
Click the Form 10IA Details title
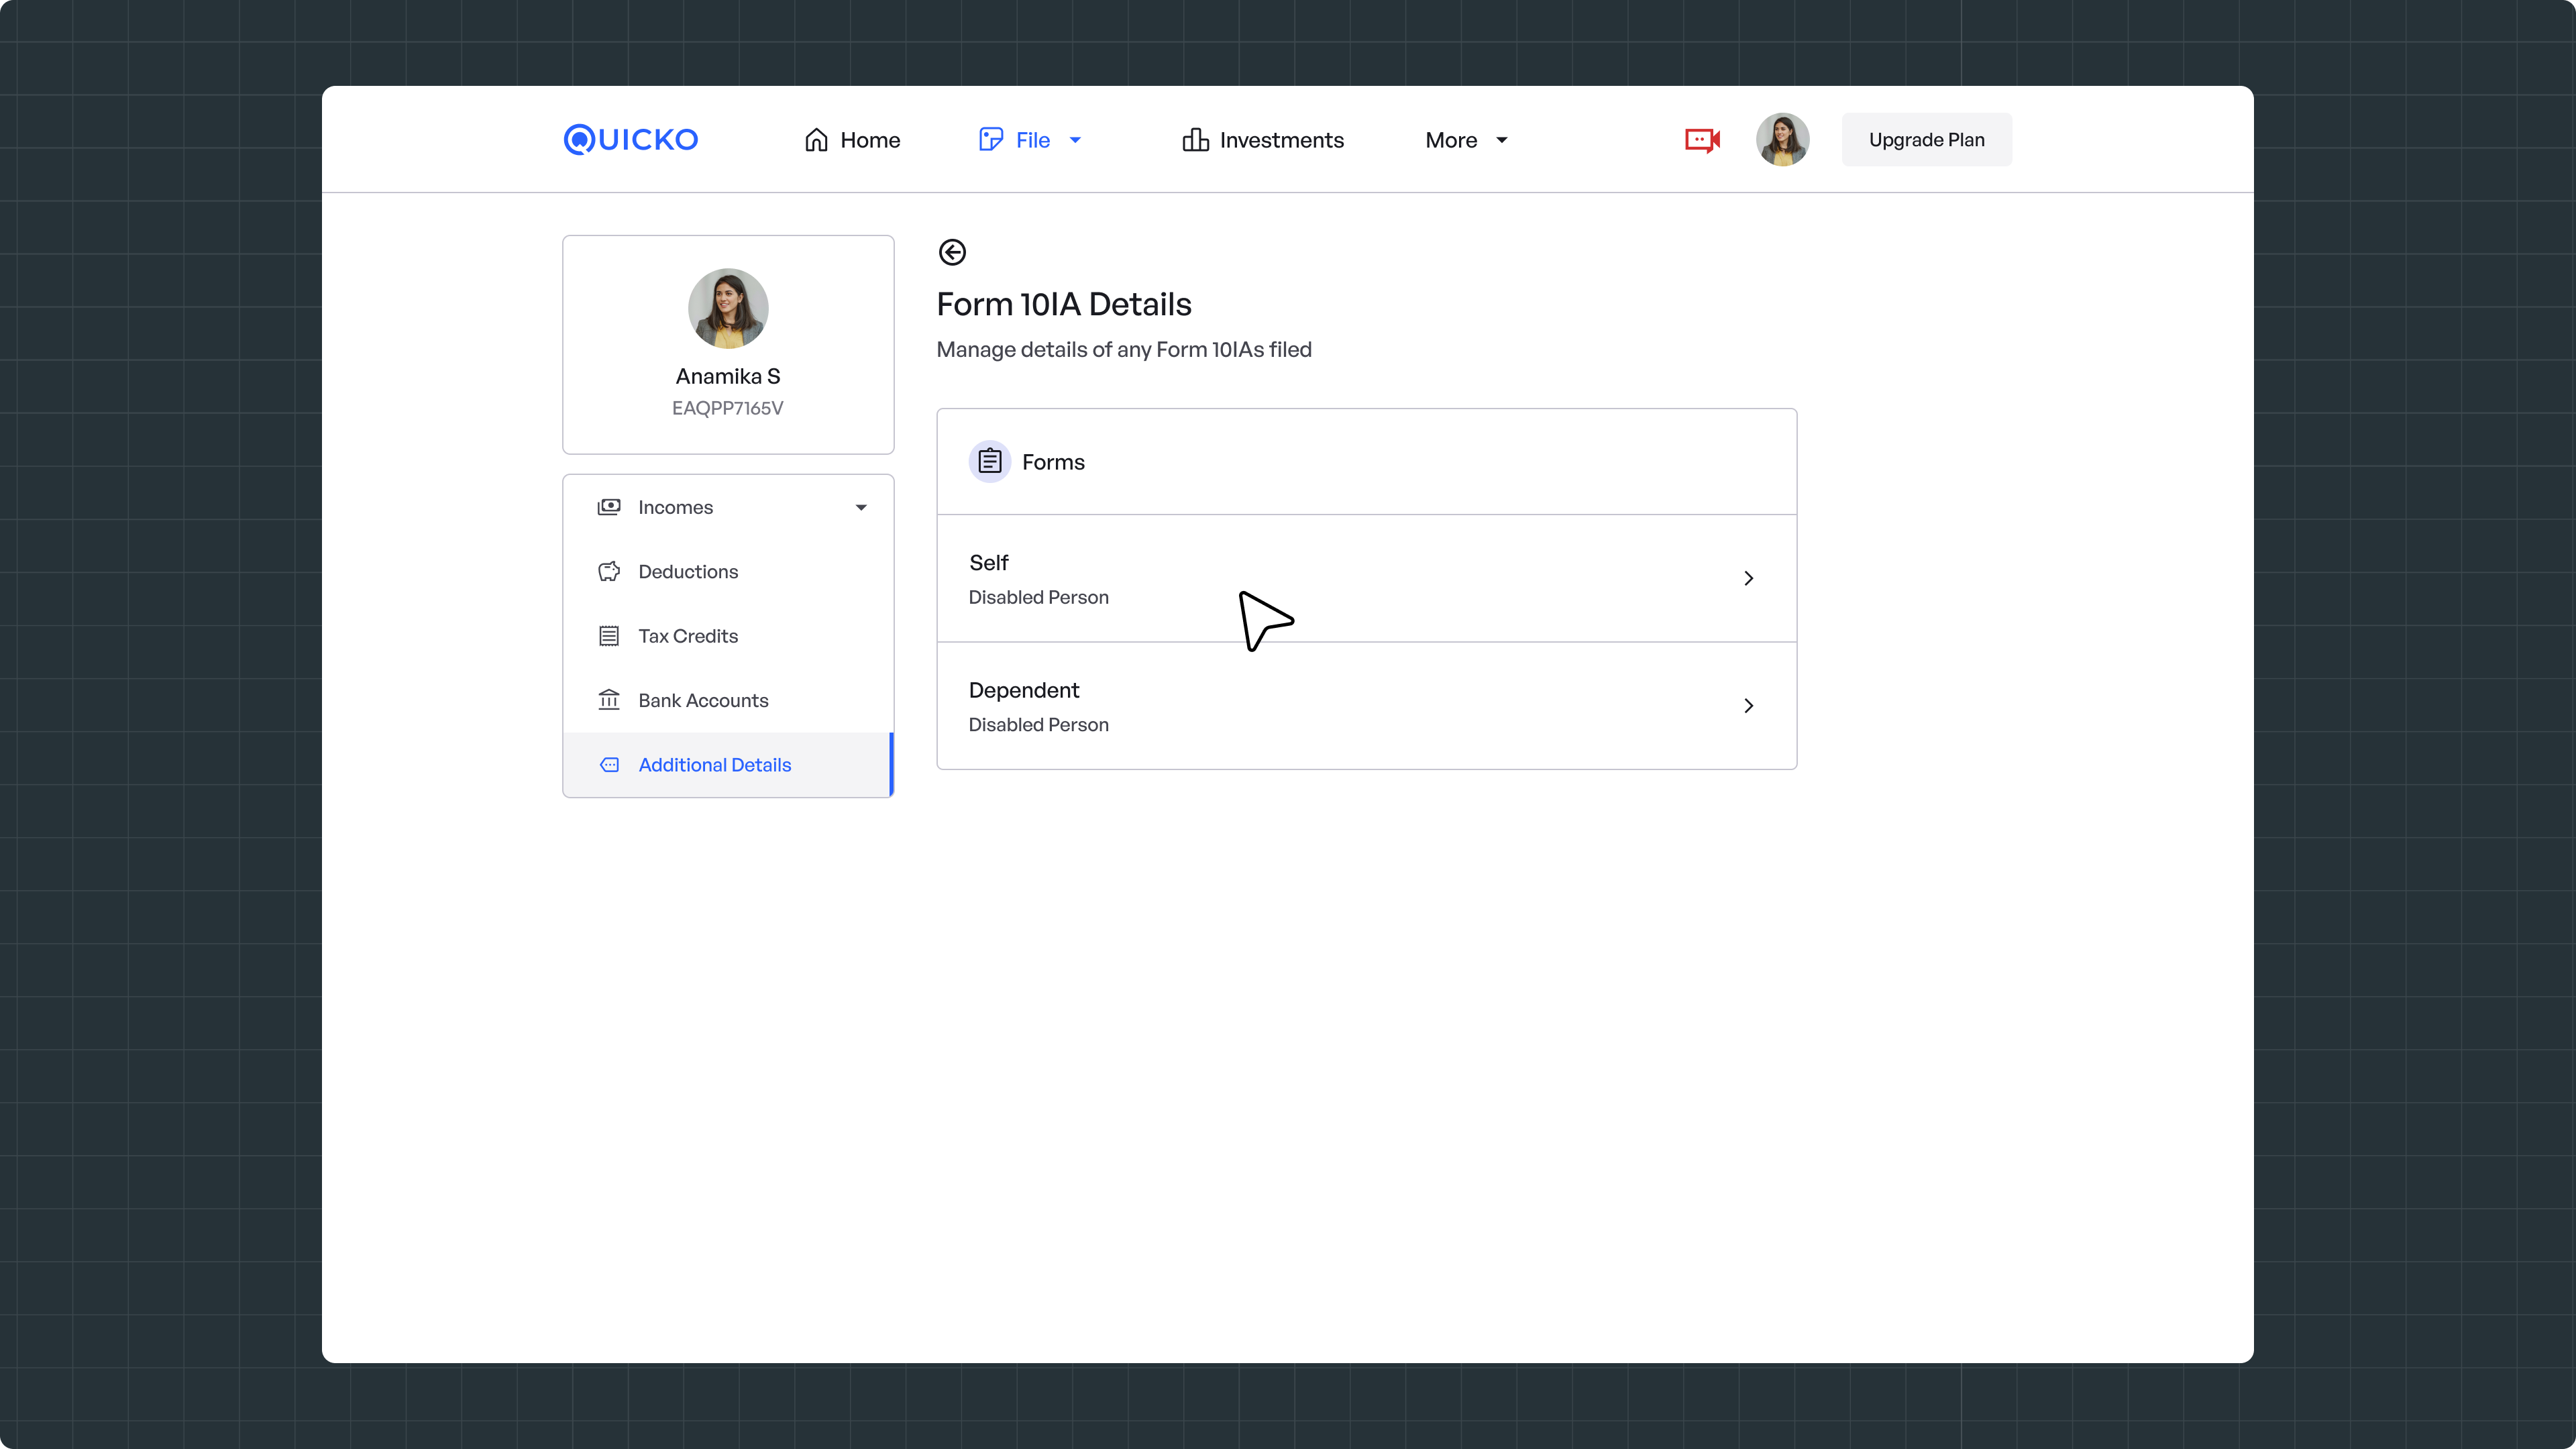(1064, 304)
